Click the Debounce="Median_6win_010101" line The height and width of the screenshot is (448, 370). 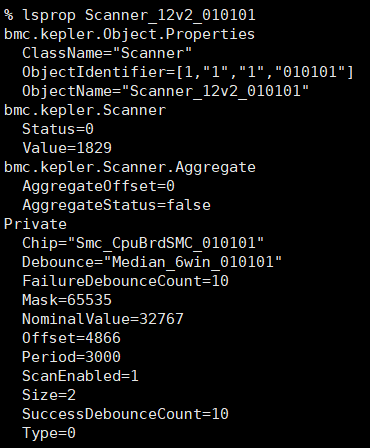[x=152, y=262]
